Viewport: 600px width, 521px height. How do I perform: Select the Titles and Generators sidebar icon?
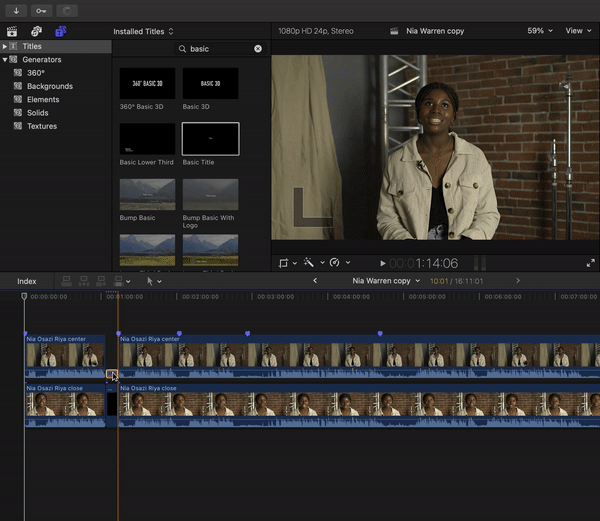[60, 31]
